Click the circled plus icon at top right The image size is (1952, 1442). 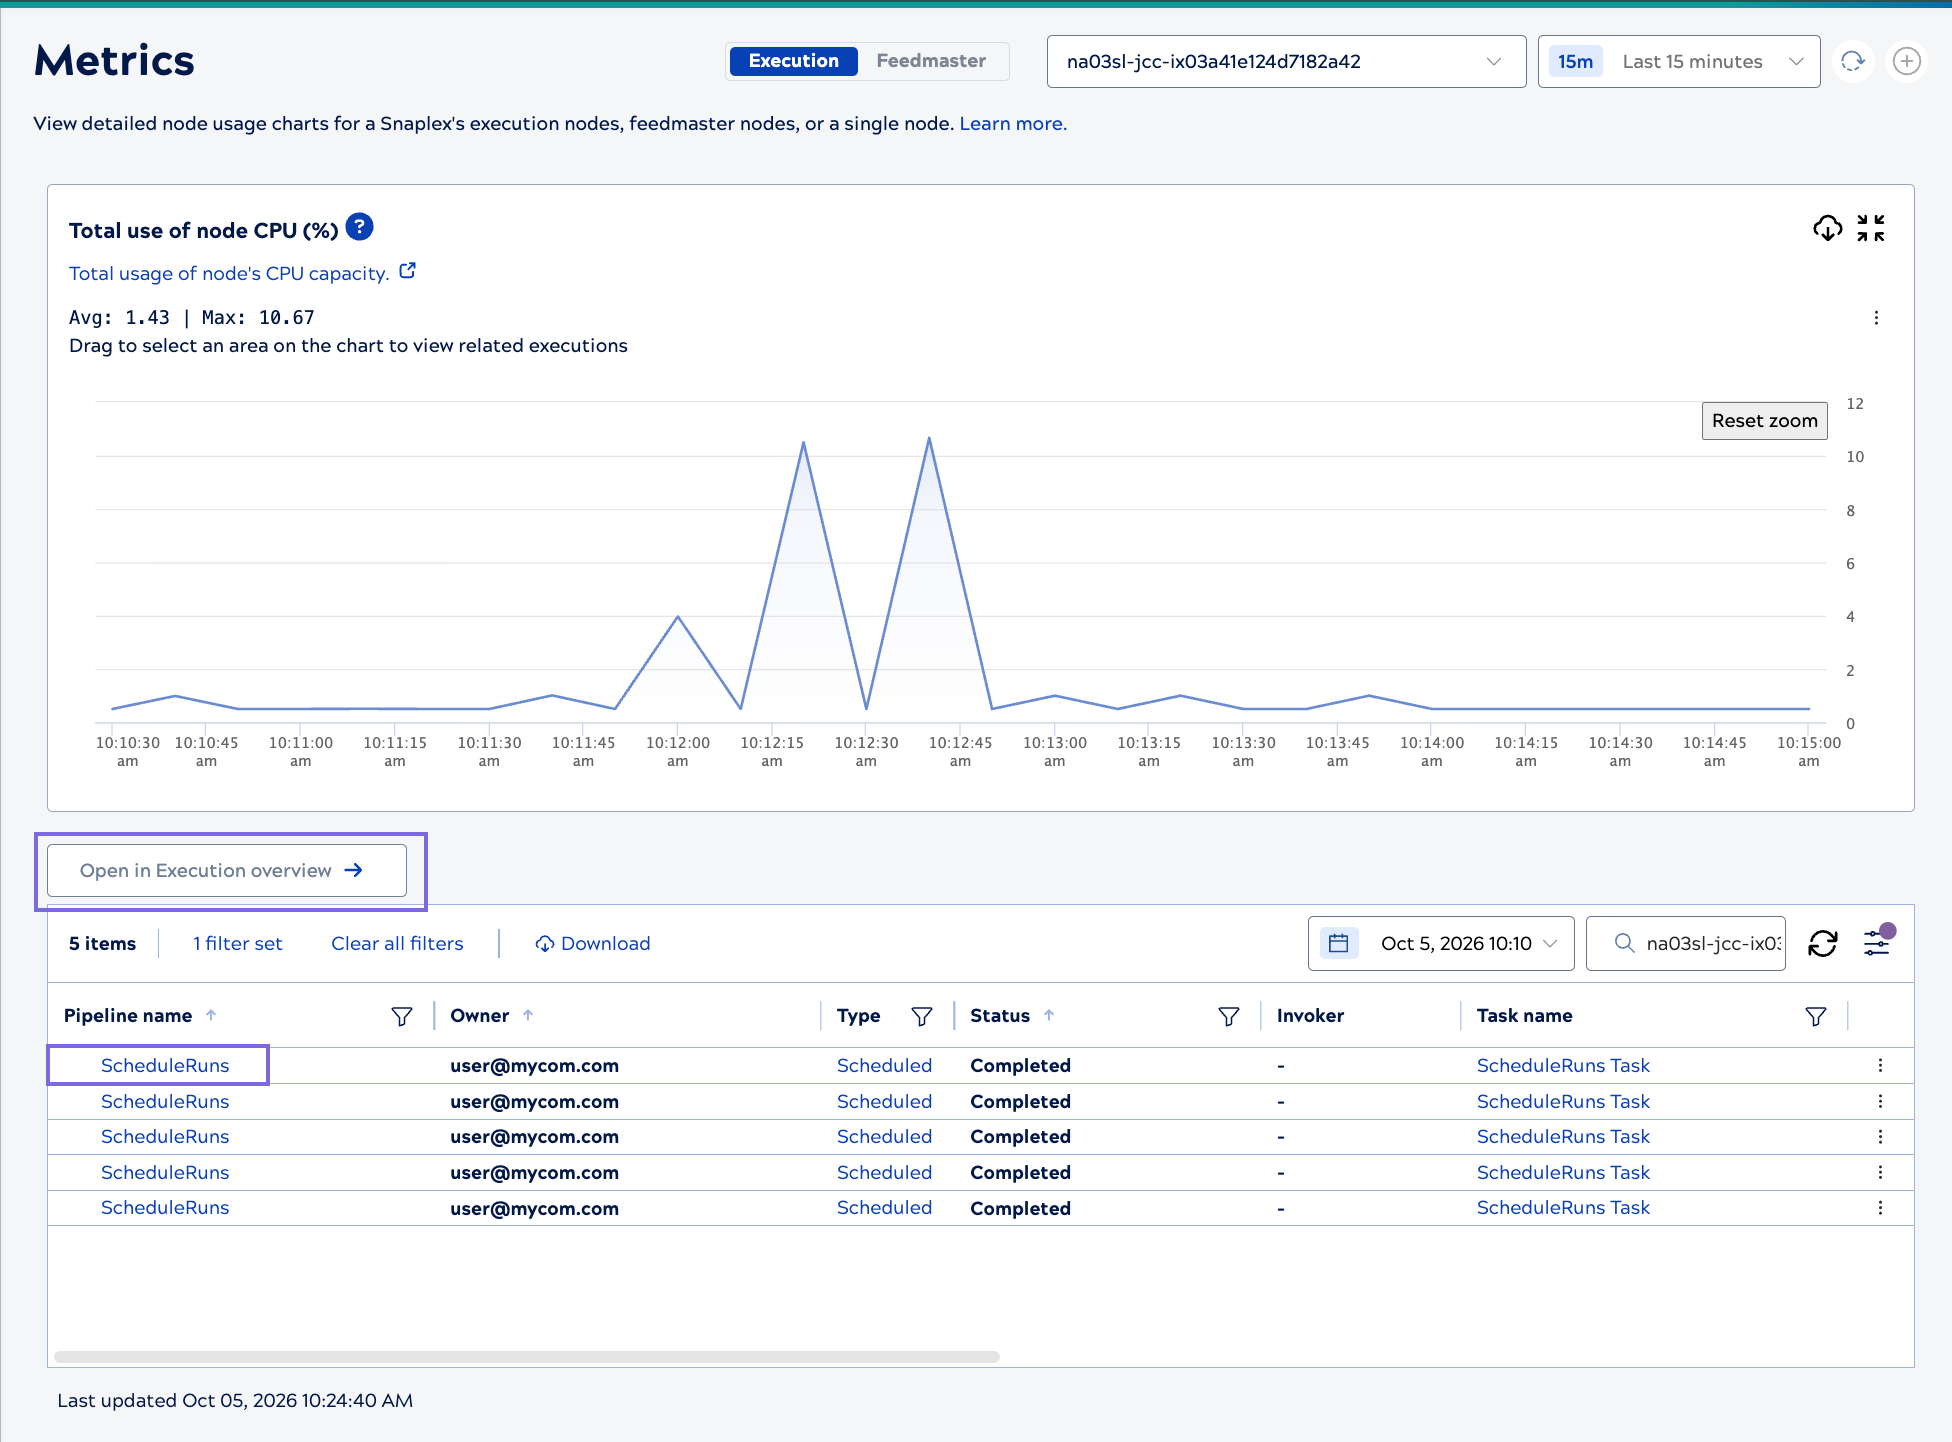pyautogui.click(x=1907, y=62)
